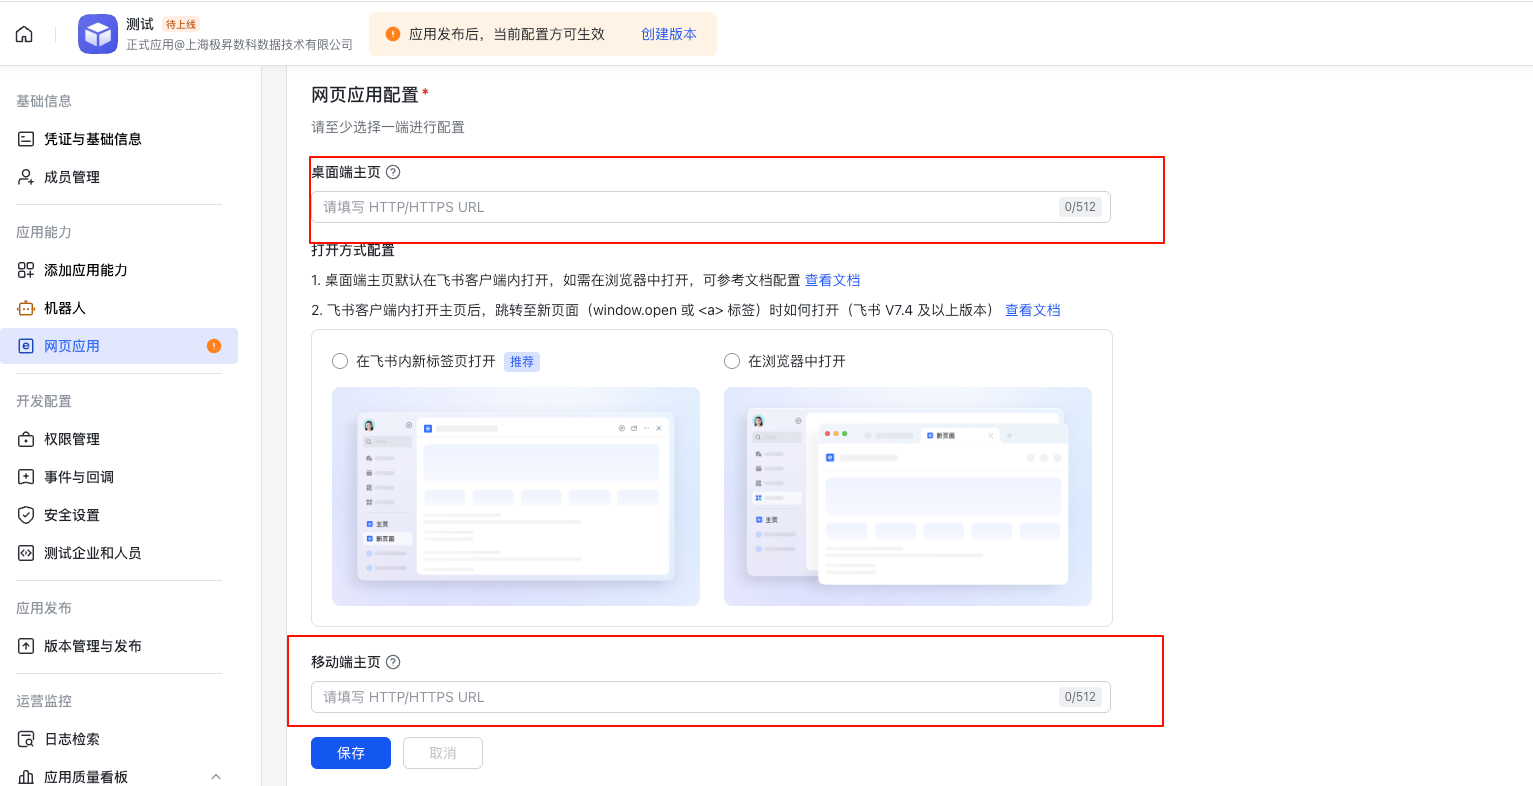
Task: Open 安全设置 in the sidebar
Action: [x=71, y=515]
